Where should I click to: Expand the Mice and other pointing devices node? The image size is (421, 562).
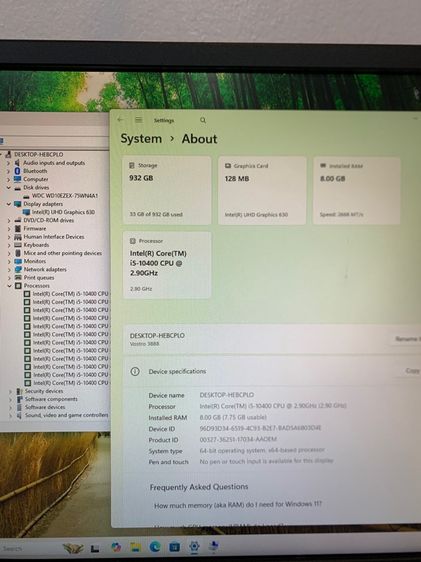[x=9, y=253]
